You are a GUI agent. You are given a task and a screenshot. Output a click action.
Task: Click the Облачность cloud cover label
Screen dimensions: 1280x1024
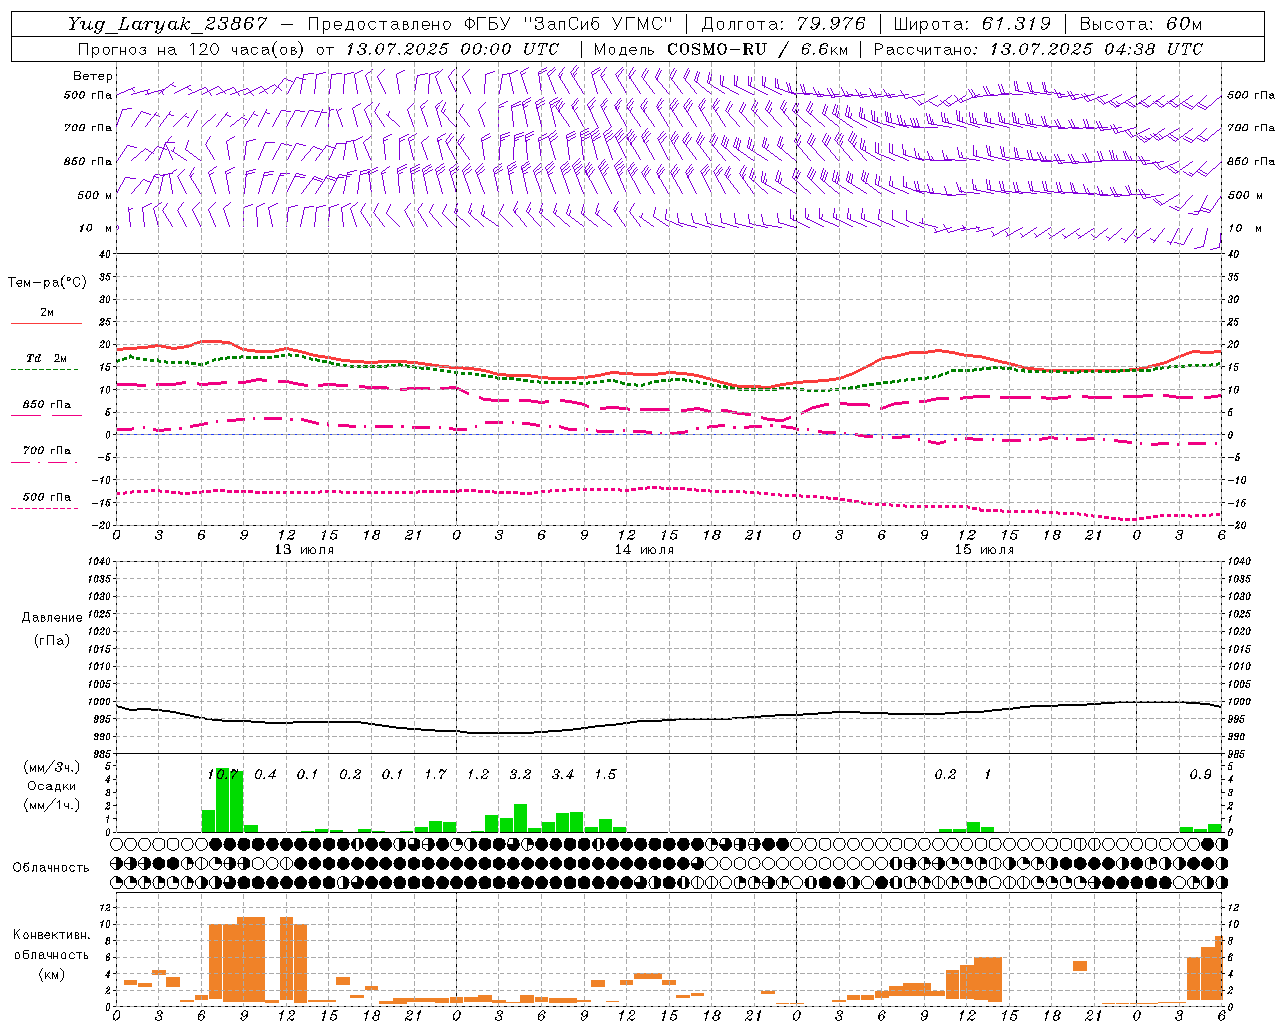(51, 867)
